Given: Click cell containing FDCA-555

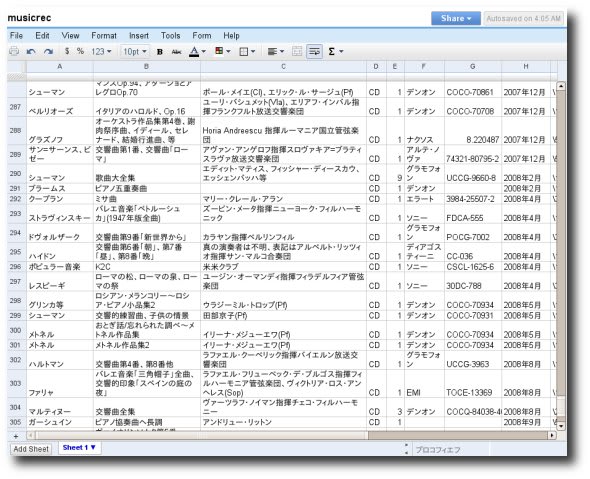Looking at the screenshot, I should click(x=473, y=214).
